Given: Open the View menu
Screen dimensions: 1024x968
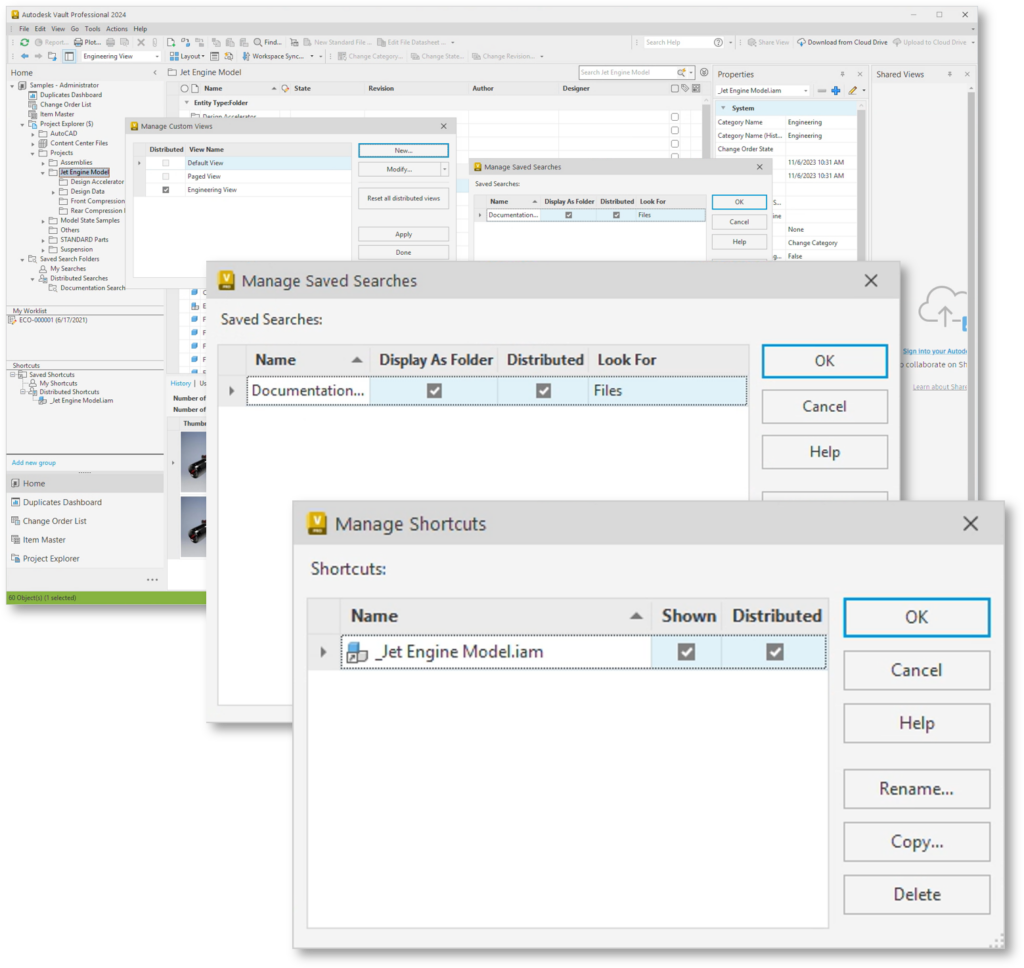Looking at the screenshot, I should (58, 29).
